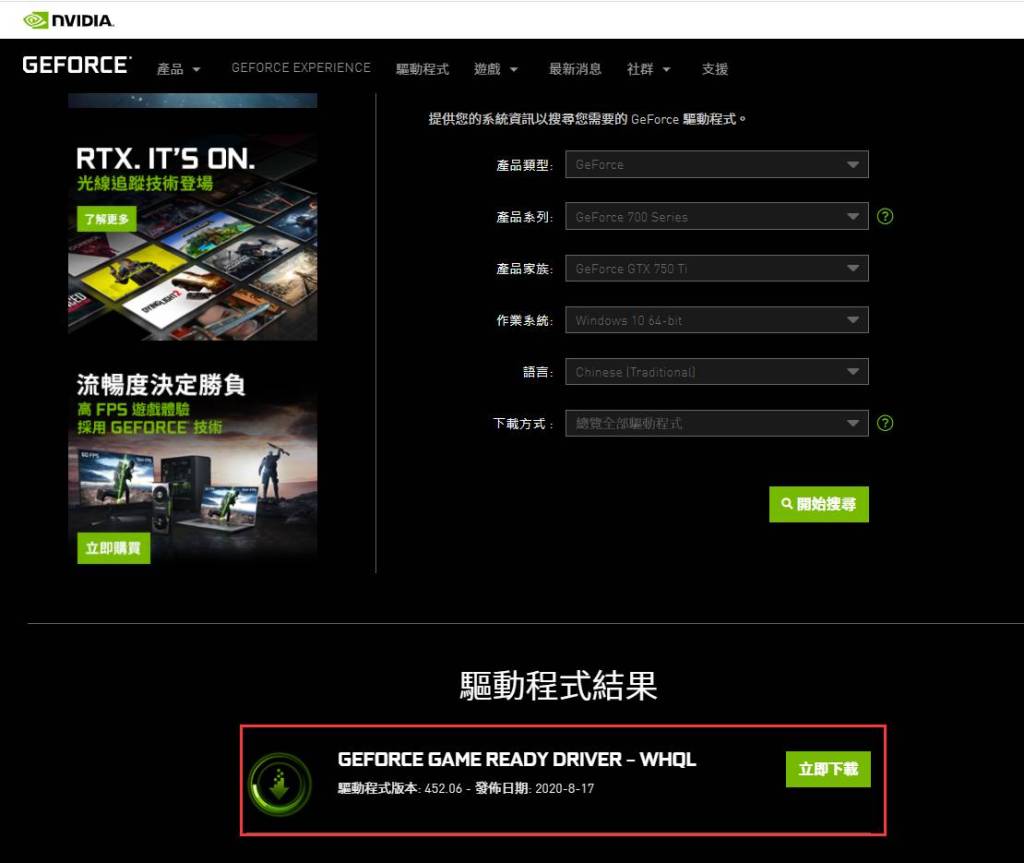Go to 驅動程式 navigation item
This screenshot has height=863, width=1024.
click(423, 69)
